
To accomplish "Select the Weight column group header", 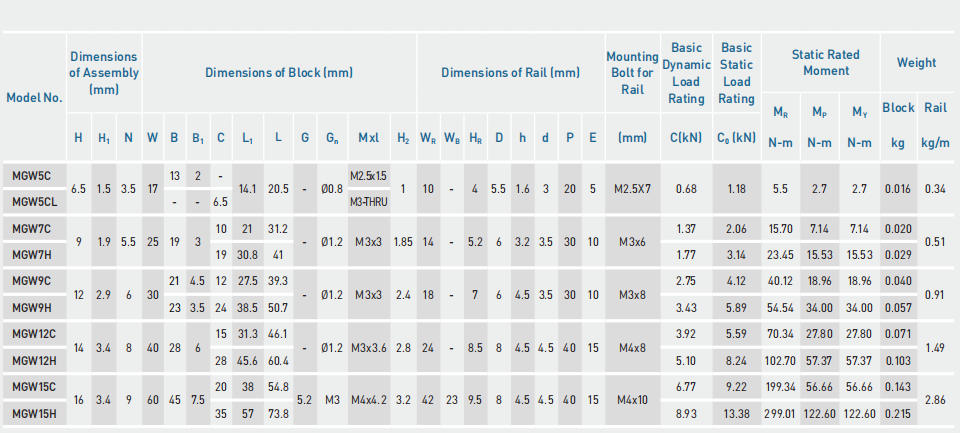I will click(x=916, y=63).
